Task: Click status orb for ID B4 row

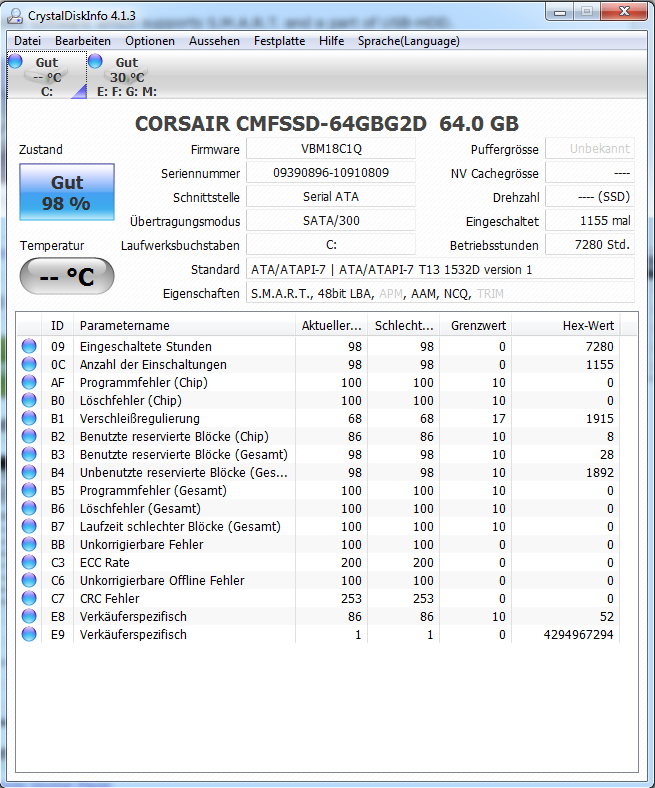Action: click(29, 472)
